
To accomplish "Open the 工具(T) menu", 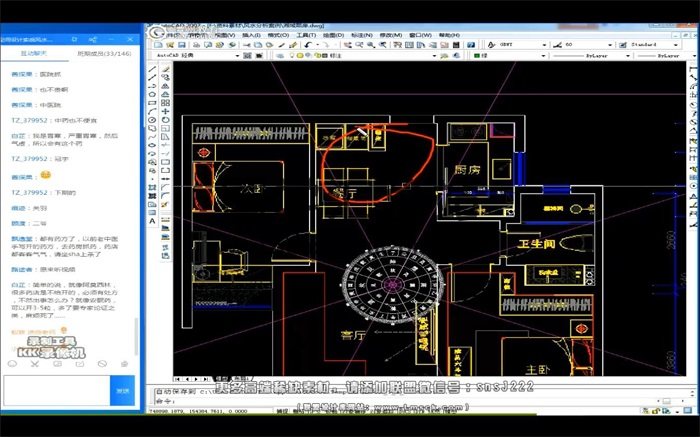I will coord(306,35).
